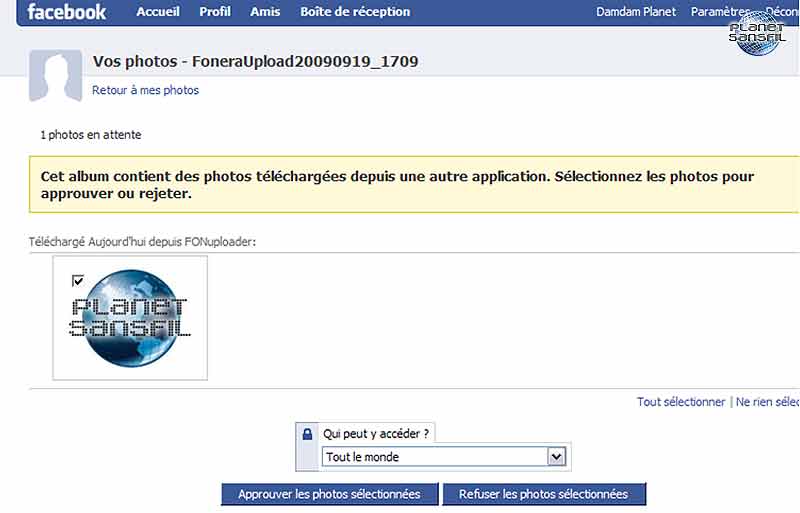Click the Damdam Planet account link
The width and height of the screenshot is (800, 513).
tap(636, 12)
